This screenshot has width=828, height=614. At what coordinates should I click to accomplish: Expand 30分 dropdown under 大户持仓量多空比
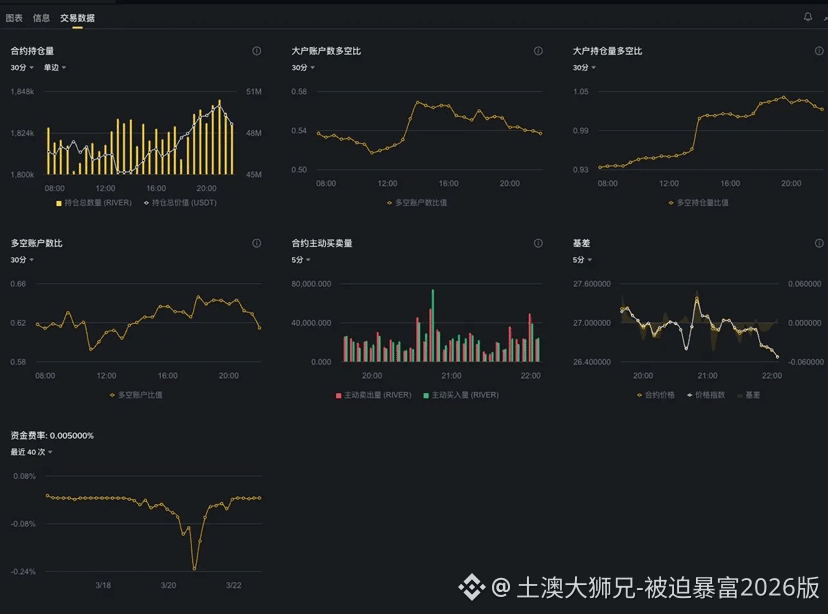pyautogui.click(x=584, y=68)
